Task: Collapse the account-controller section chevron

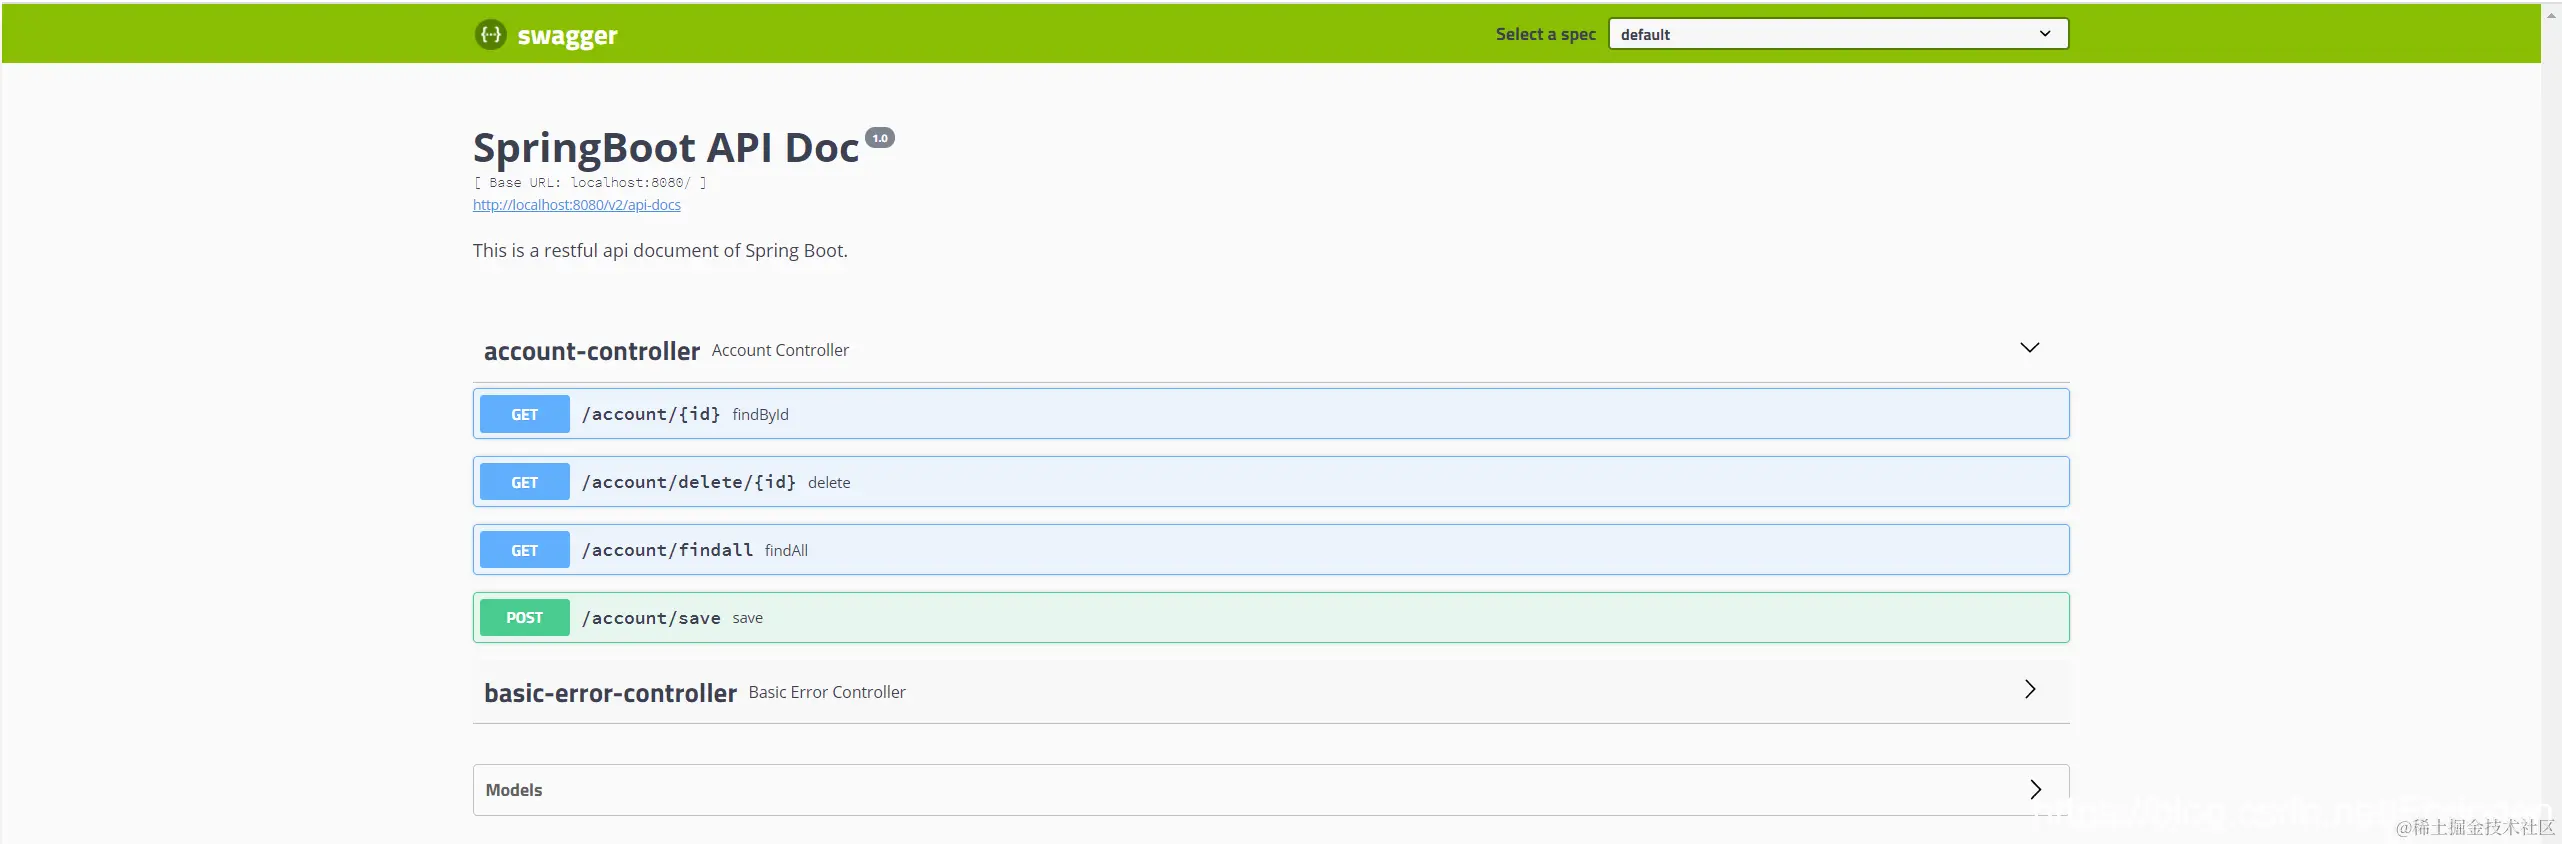Action: click(x=2029, y=348)
